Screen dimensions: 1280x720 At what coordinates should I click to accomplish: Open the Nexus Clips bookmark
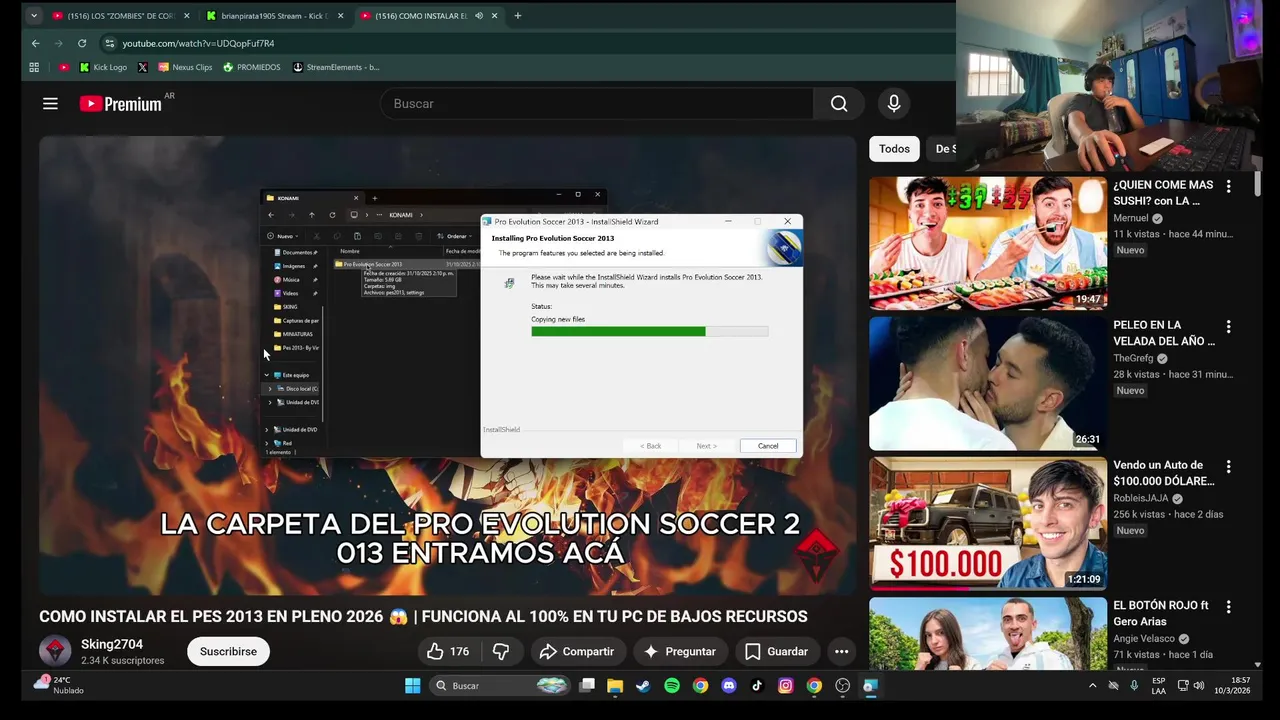(x=183, y=67)
